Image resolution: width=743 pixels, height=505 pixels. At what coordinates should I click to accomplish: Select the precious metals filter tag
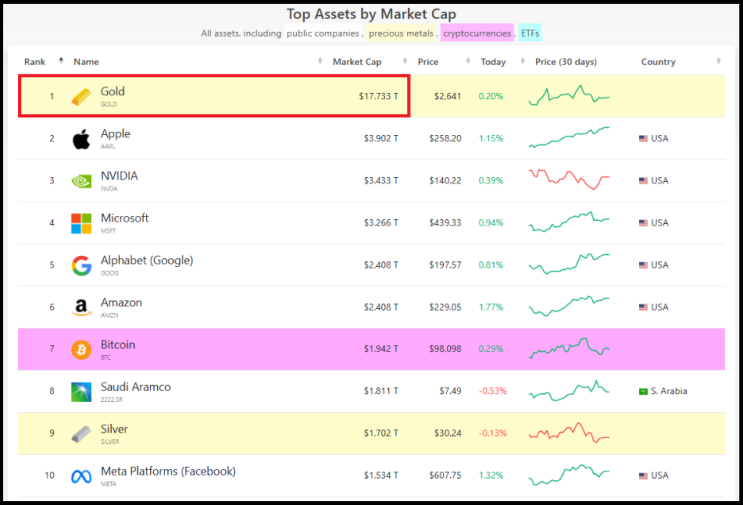[401, 33]
